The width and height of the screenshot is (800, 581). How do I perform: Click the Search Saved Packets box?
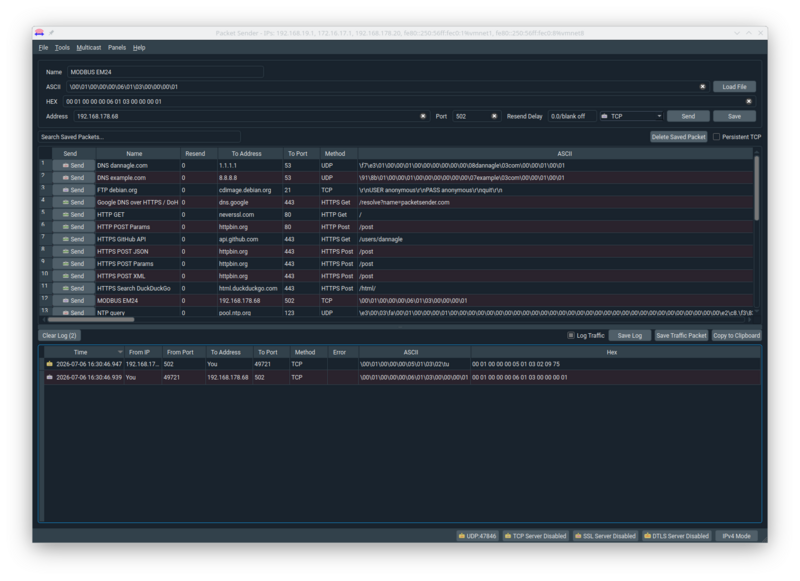(139, 137)
